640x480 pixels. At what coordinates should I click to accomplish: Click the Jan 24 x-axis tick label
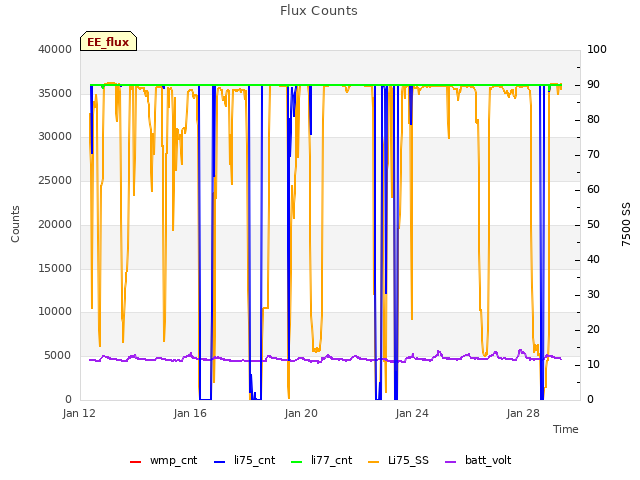click(x=412, y=413)
